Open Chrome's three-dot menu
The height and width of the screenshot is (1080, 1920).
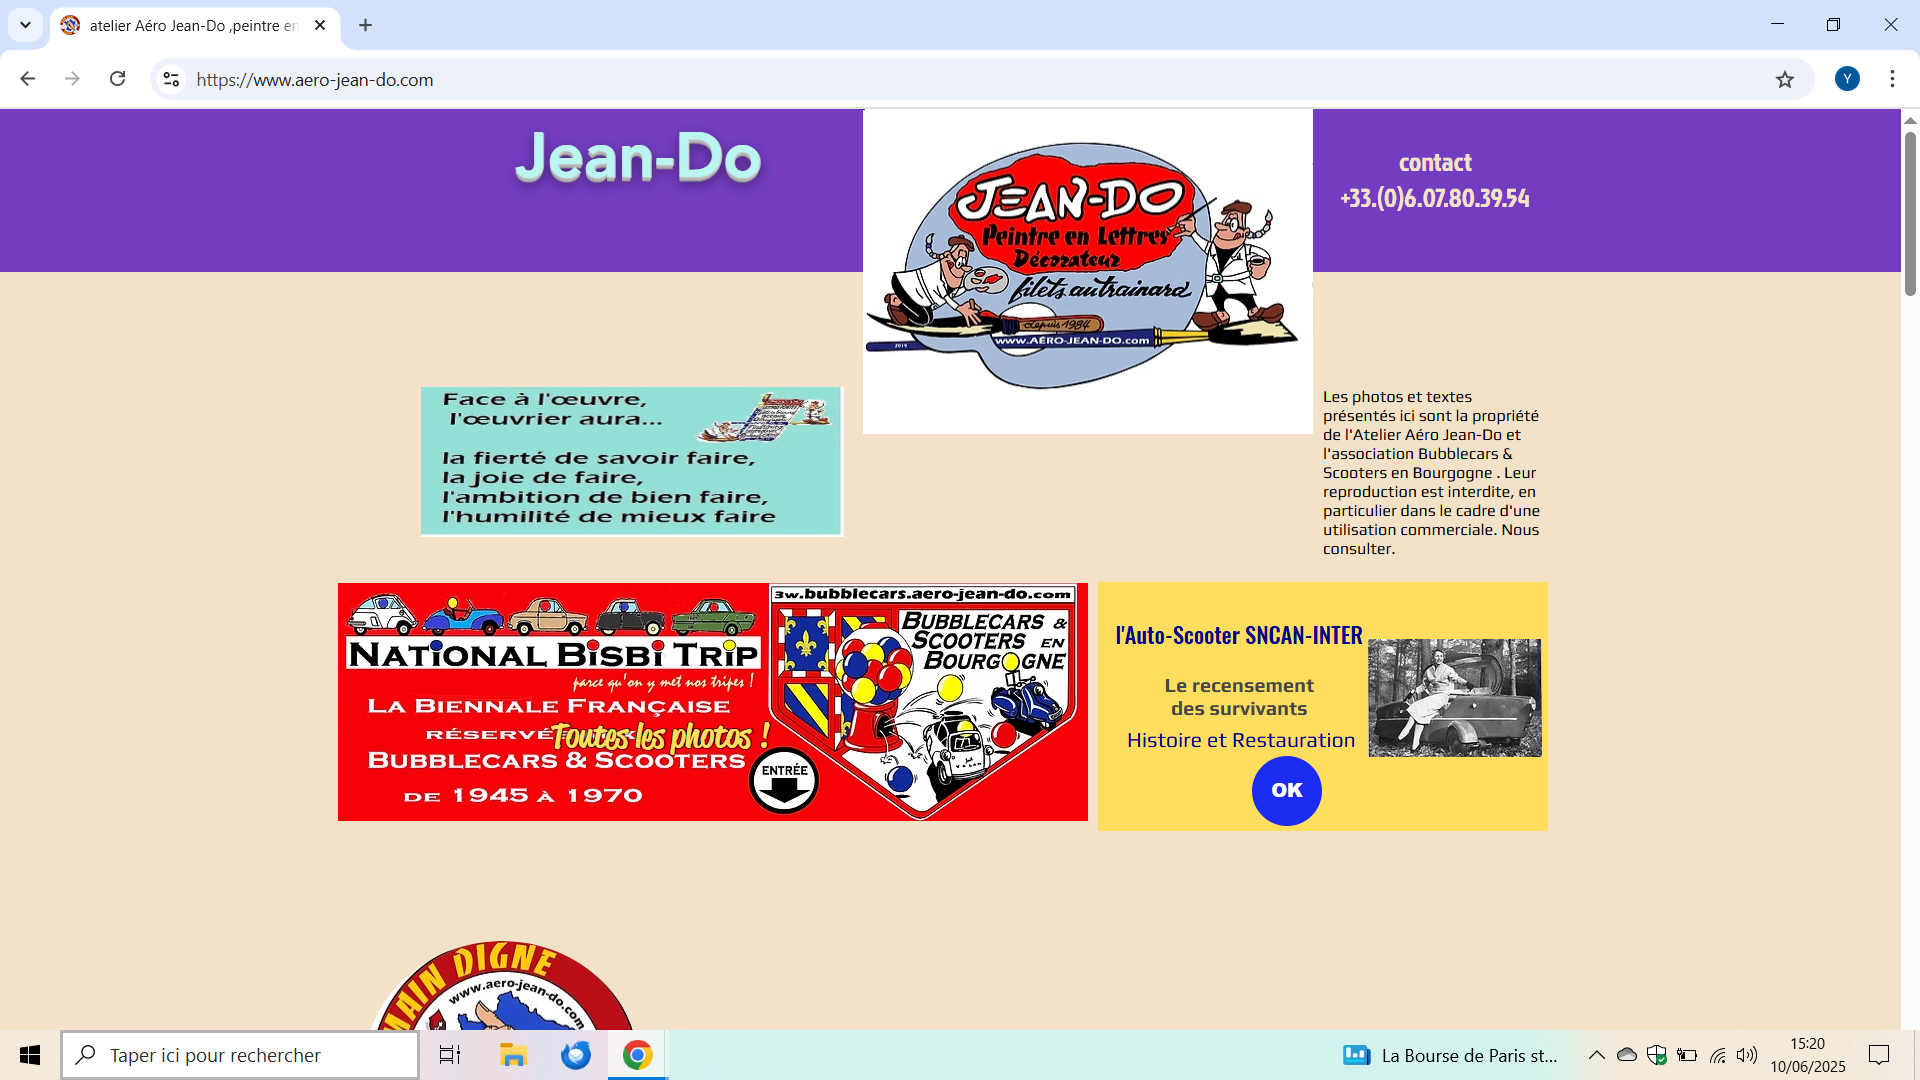click(x=1892, y=79)
